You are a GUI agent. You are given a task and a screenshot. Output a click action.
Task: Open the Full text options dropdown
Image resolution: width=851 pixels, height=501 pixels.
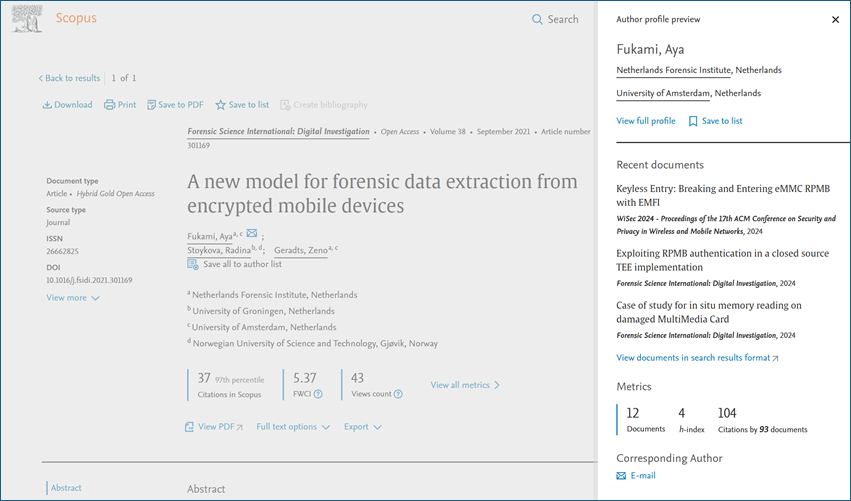293,427
